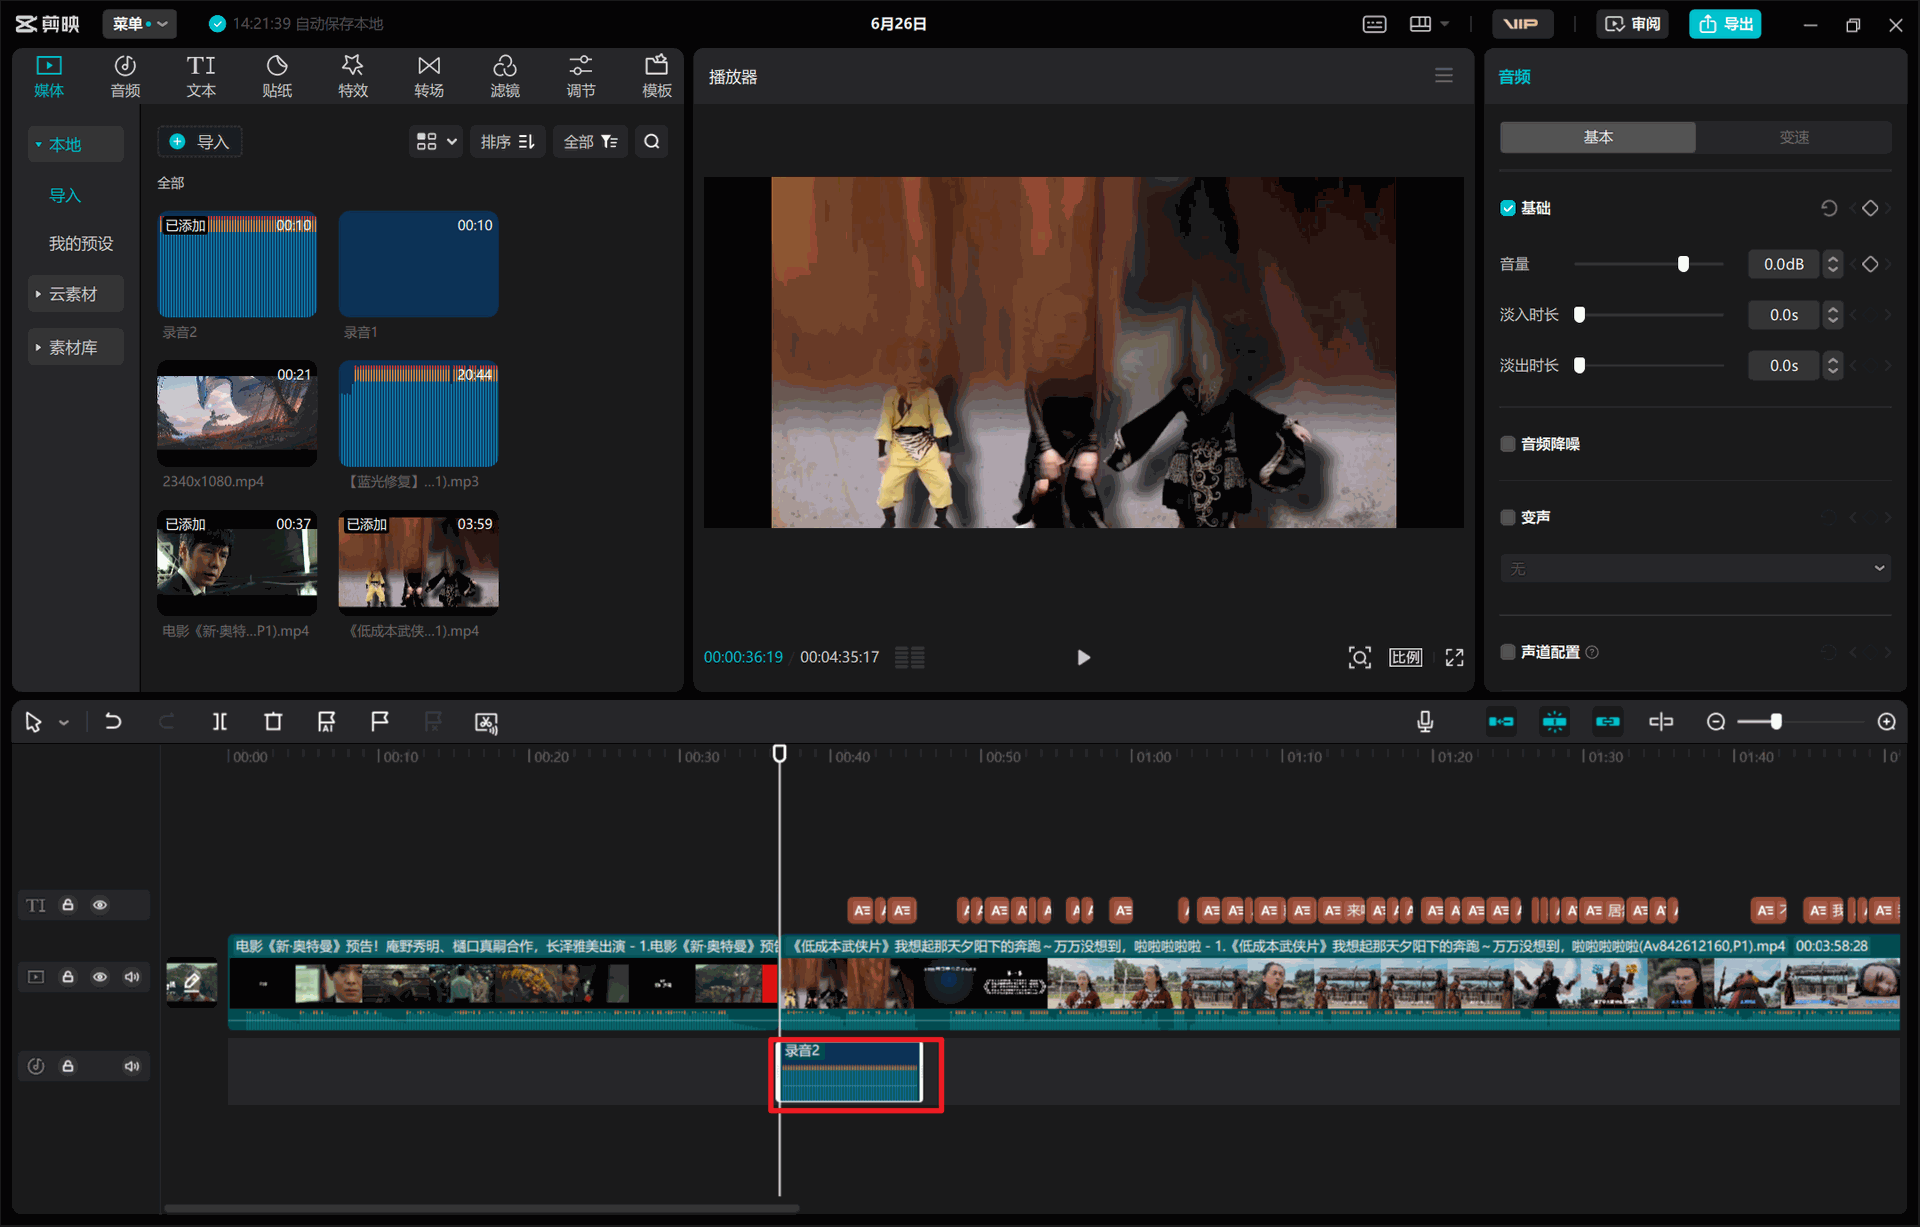Click the 比例 aspect ratio button

pos(1405,657)
